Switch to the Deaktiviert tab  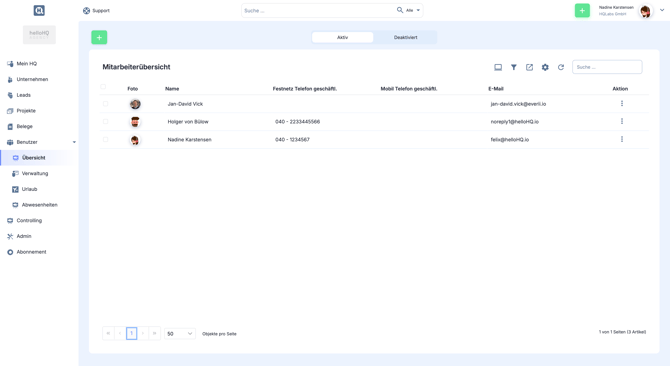tap(406, 38)
